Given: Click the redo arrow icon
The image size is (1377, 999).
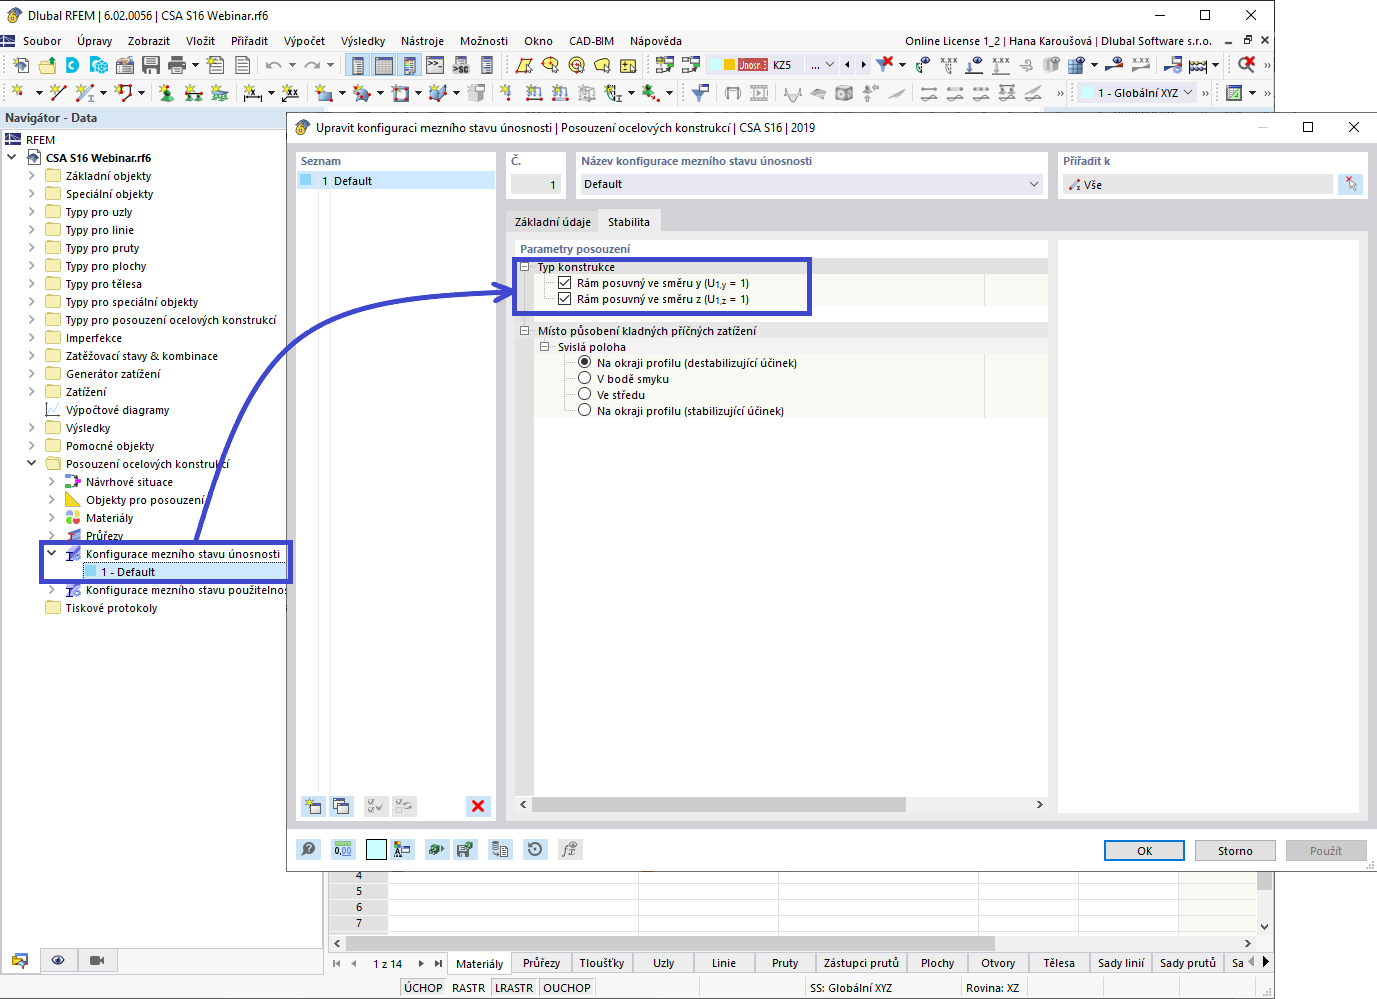Looking at the screenshot, I should coord(312,65).
